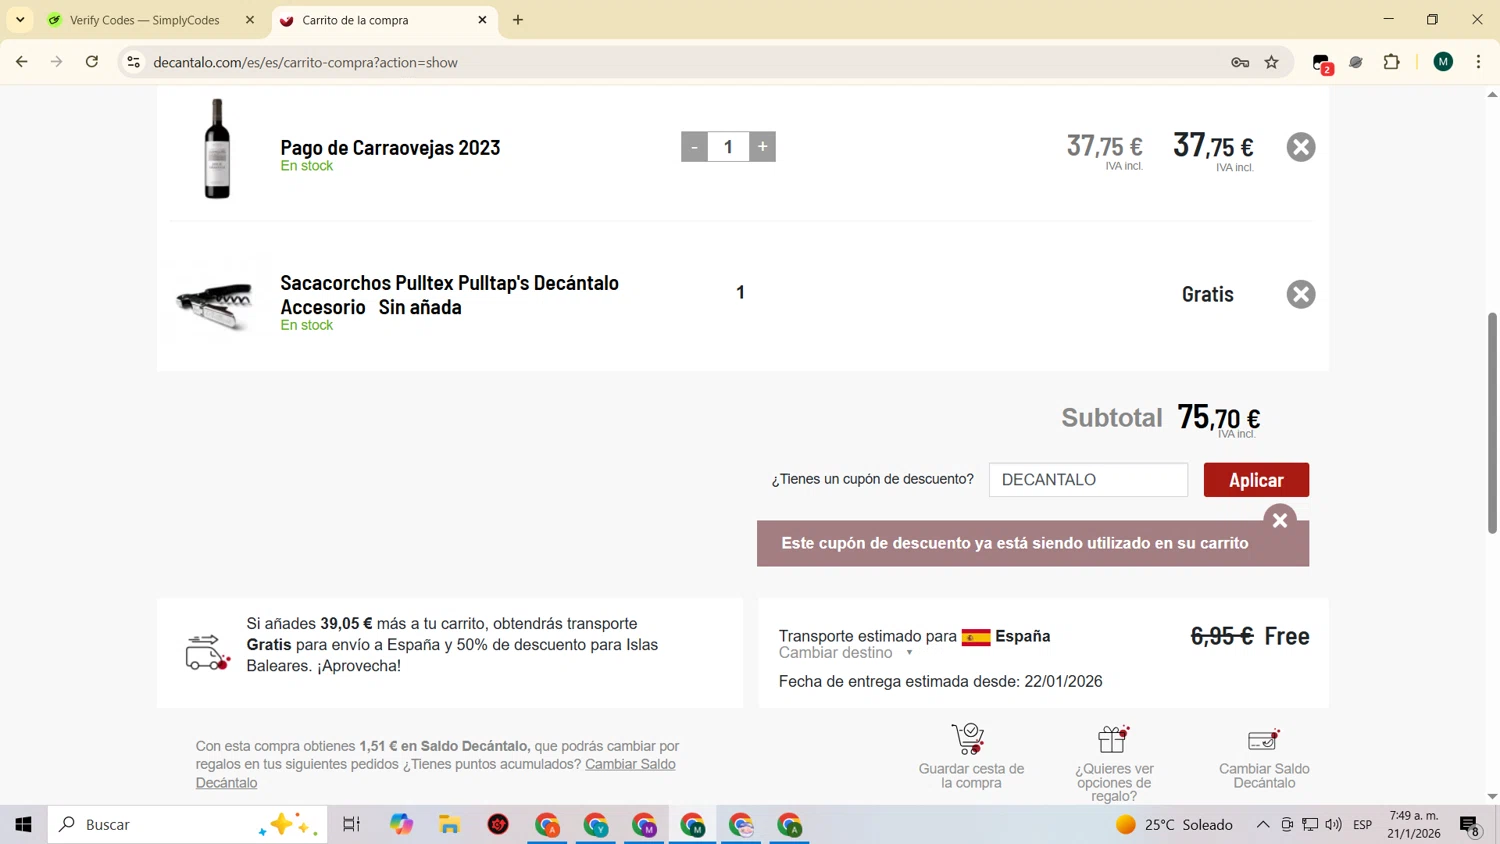Click the wine bottle thumbnail
Viewport: 1500px width, 844px height.
[217, 148]
